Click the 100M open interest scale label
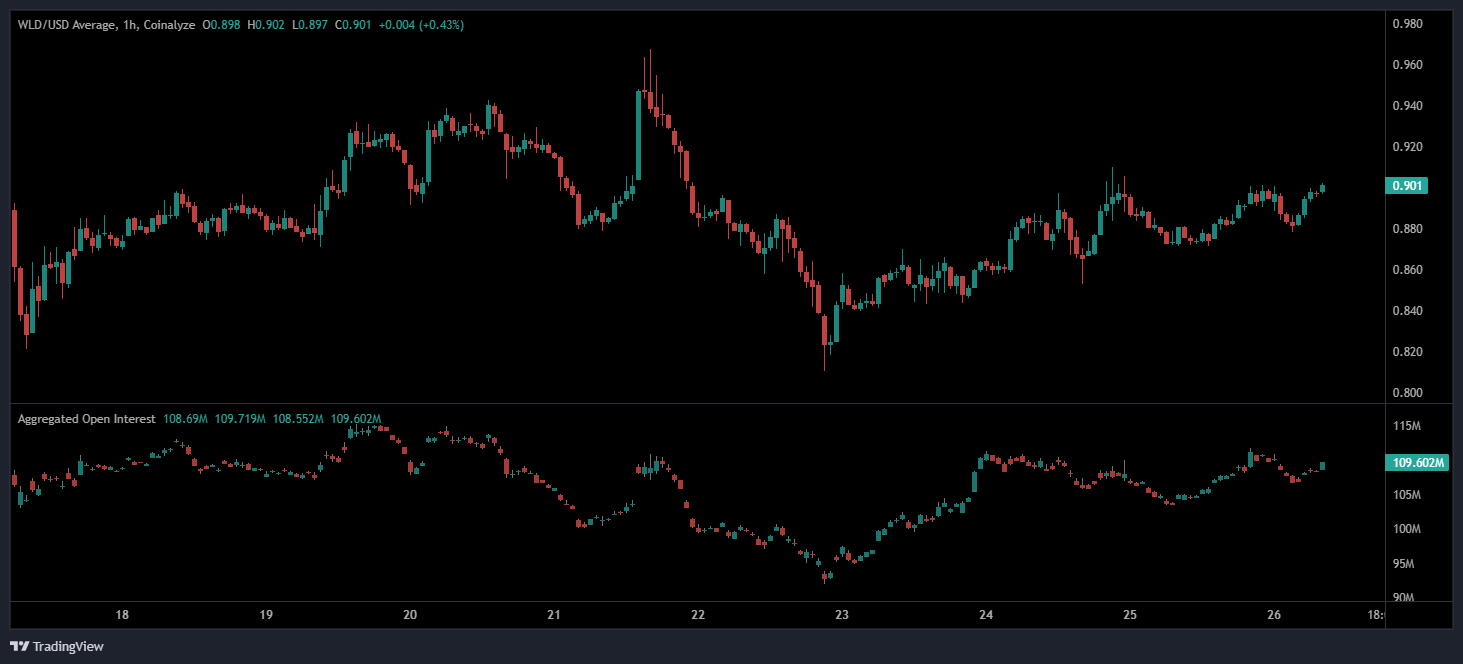Image resolution: width=1463 pixels, height=664 pixels. [x=1407, y=529]
